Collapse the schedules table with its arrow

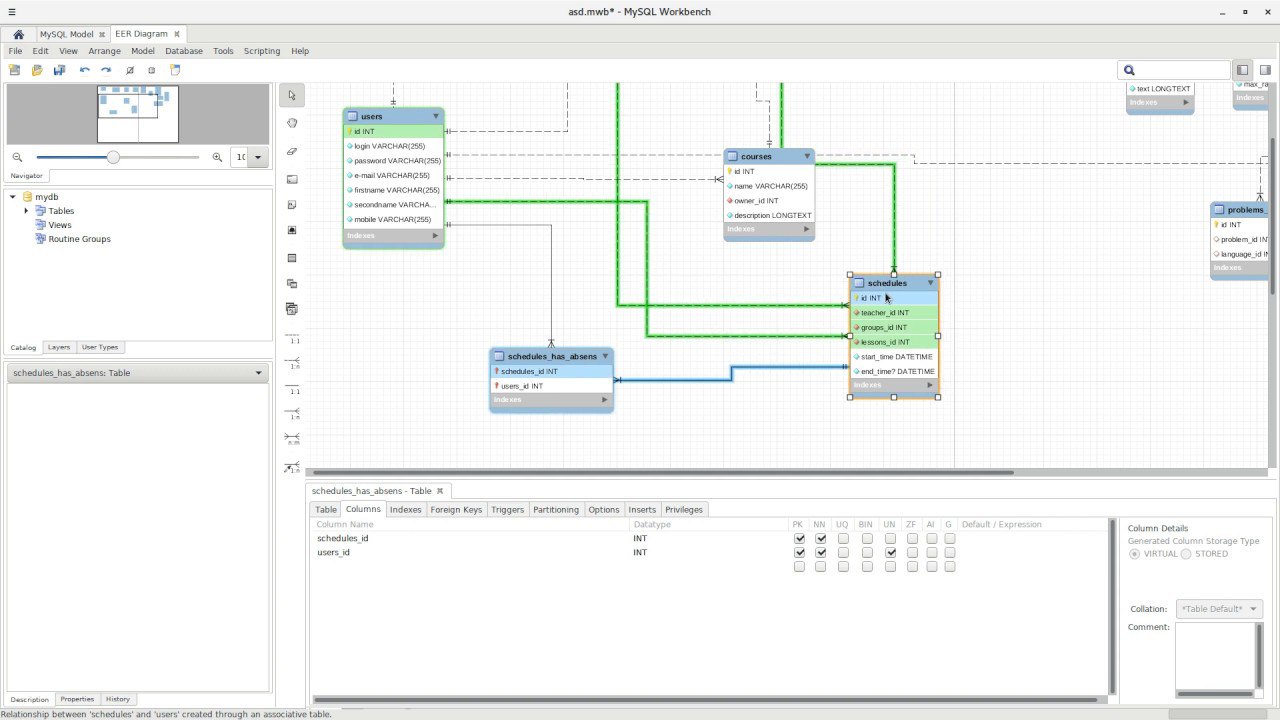(x=930, y=283)
